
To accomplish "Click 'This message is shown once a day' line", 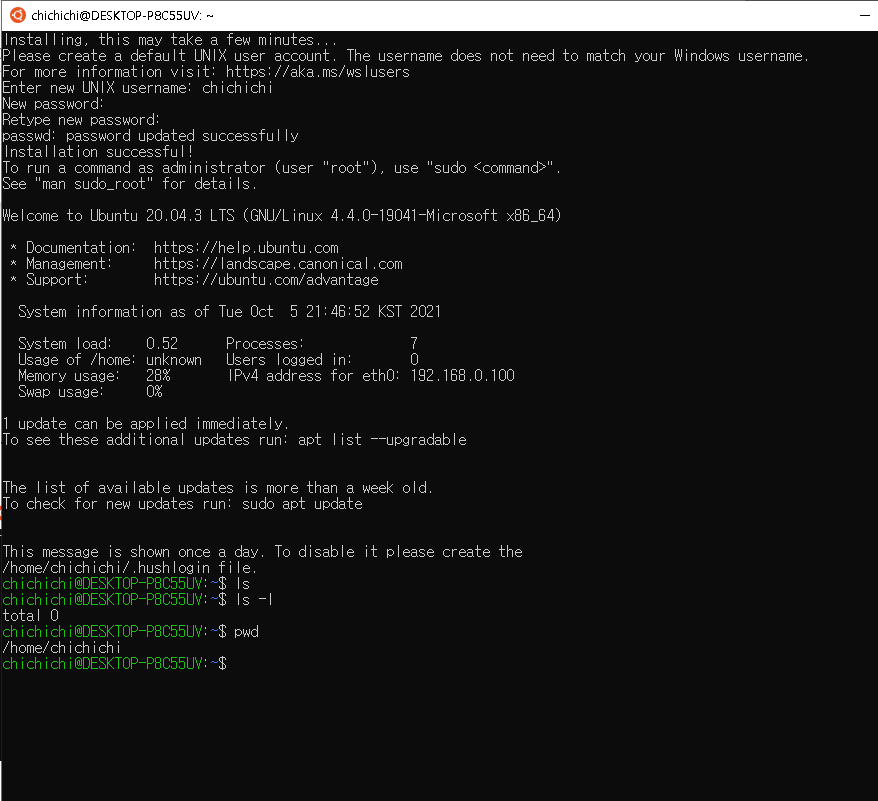I will point(263,552).
